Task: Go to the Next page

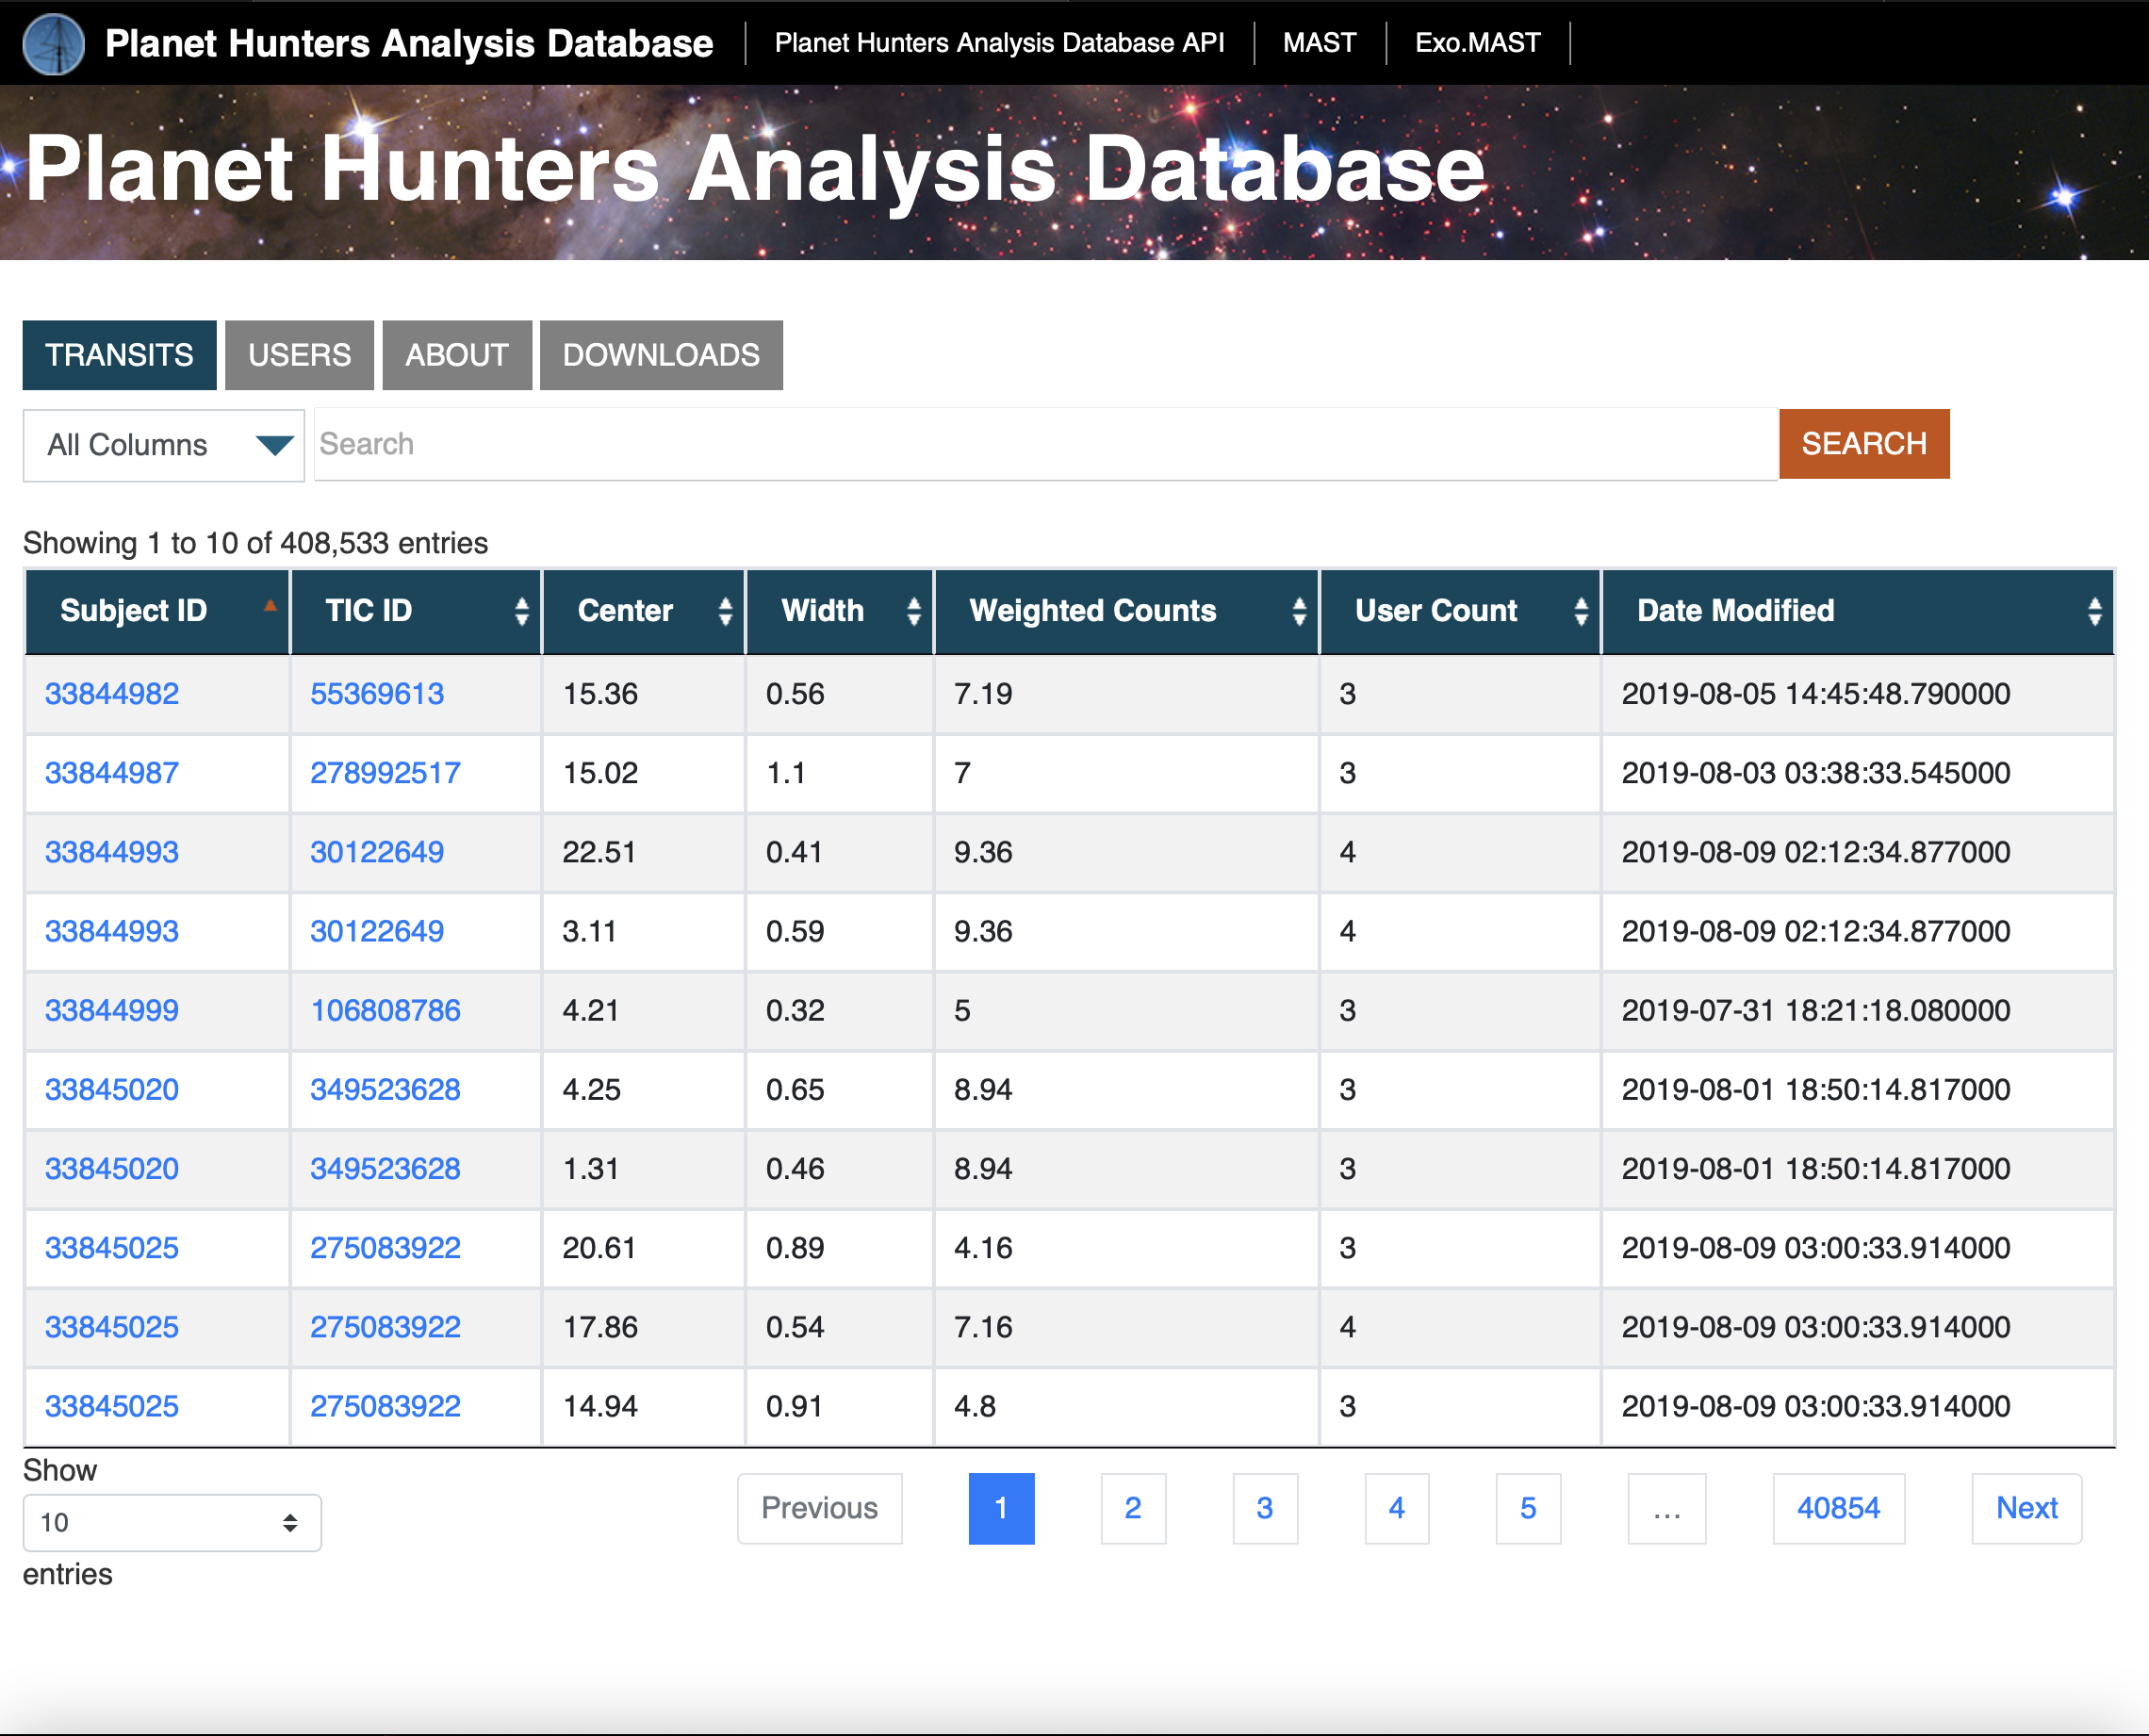Action: 2026,1508
